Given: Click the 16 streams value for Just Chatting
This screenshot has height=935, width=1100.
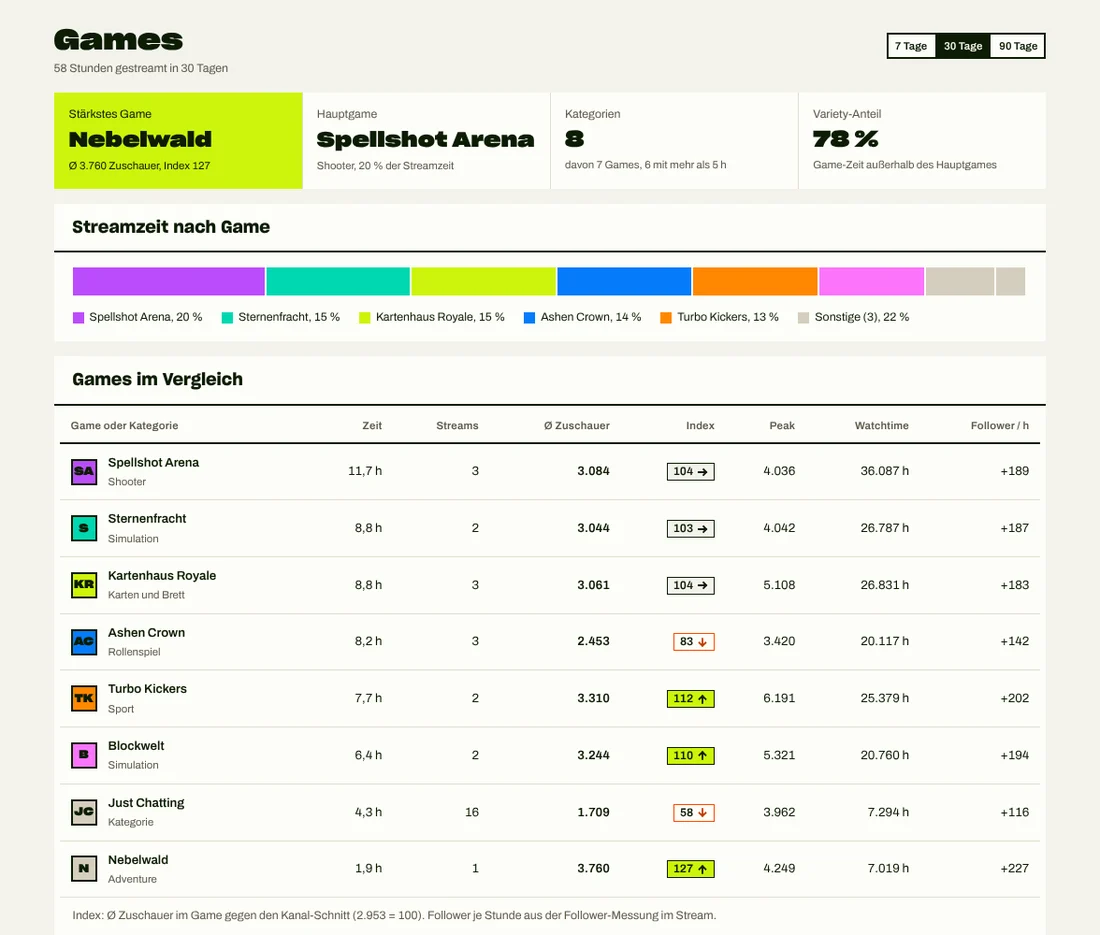Looking at the screenshot, I should [472, 812].
